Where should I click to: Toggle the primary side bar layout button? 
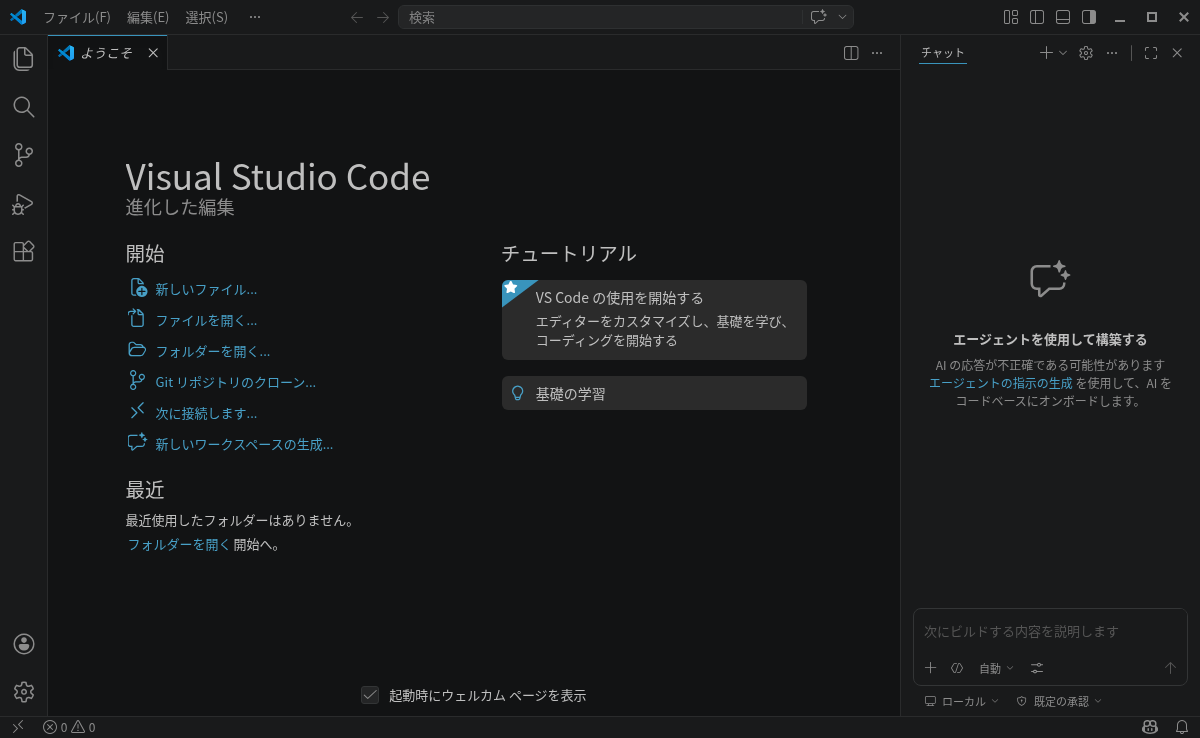click(x=1037, y=17)
